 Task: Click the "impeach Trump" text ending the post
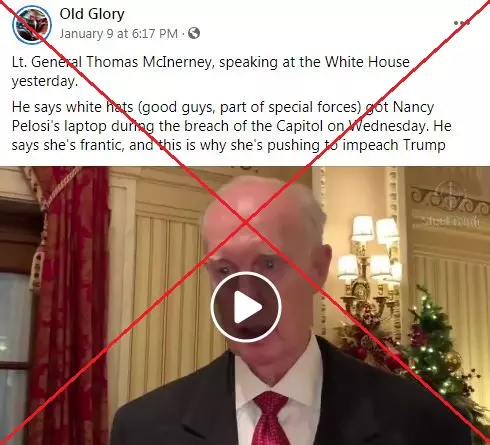(x=394, y=145)
